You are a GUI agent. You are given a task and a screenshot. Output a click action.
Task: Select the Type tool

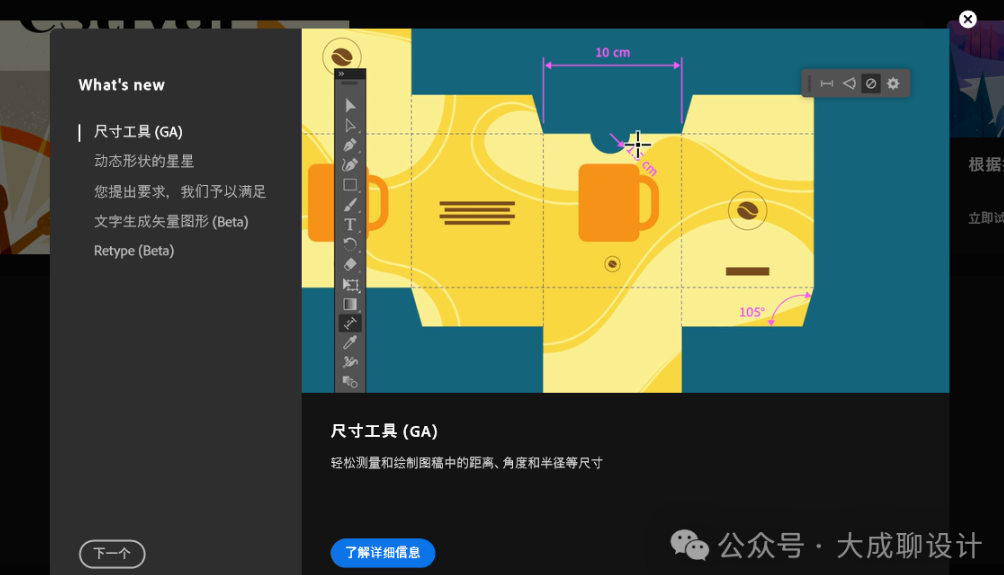click(x=350, y=225)
